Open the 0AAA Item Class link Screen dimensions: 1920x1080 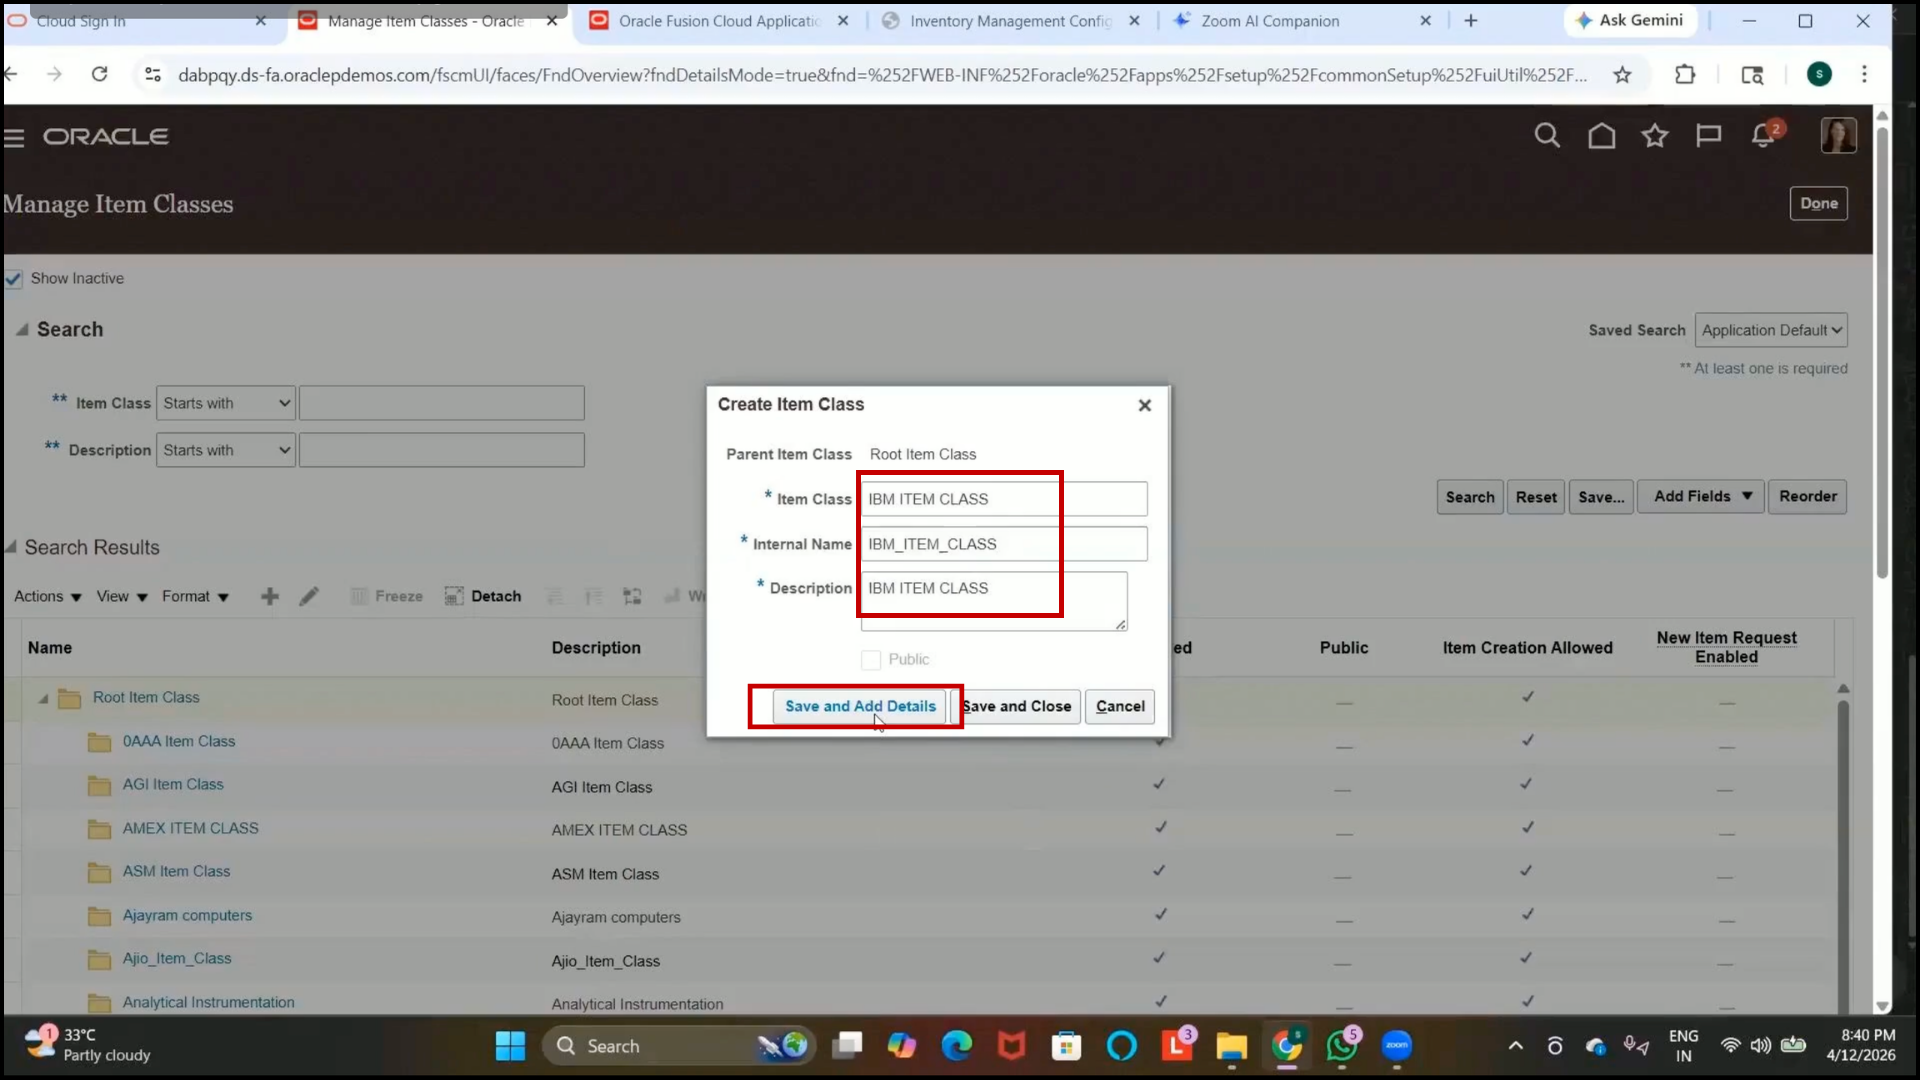tap(179, 741)
